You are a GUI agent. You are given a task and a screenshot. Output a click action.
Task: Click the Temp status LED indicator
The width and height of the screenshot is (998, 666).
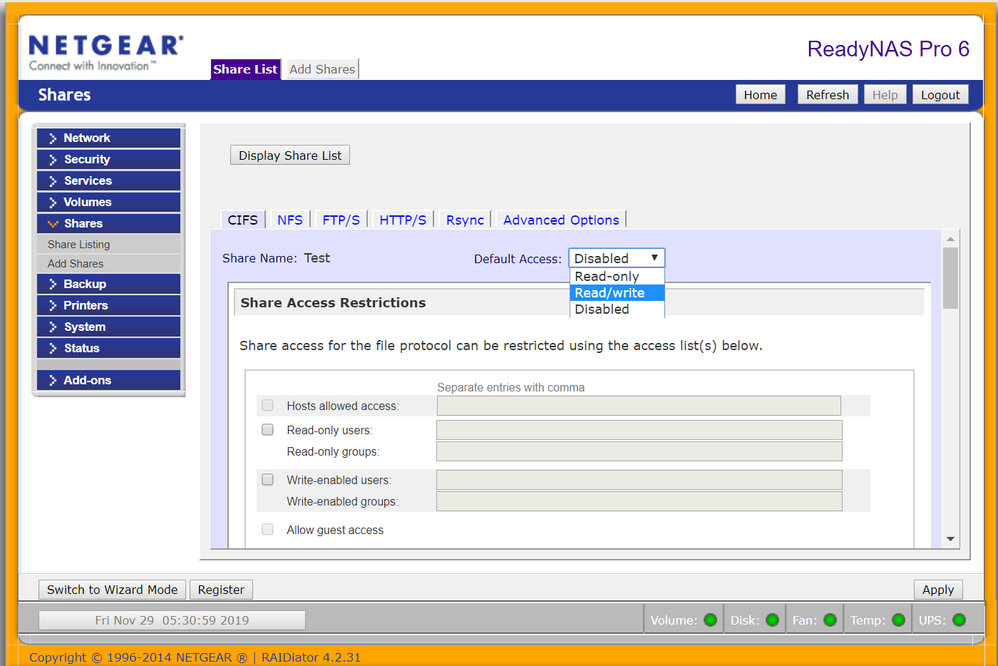(898, 620)
